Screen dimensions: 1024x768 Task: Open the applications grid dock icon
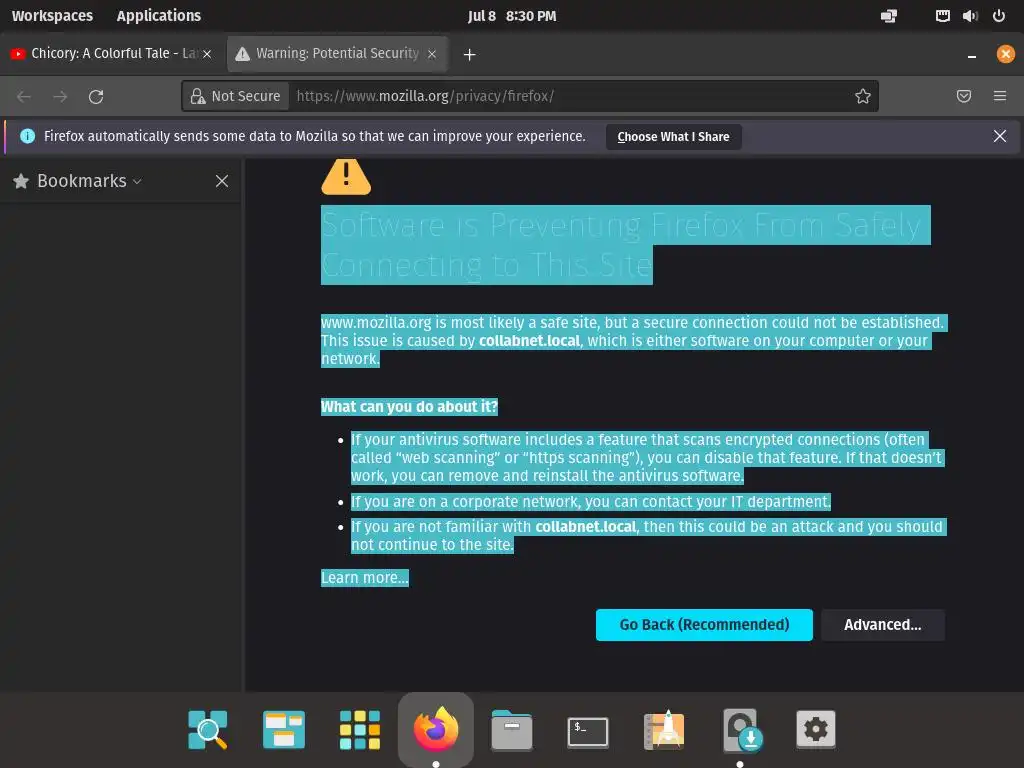[x=360, y=729]
